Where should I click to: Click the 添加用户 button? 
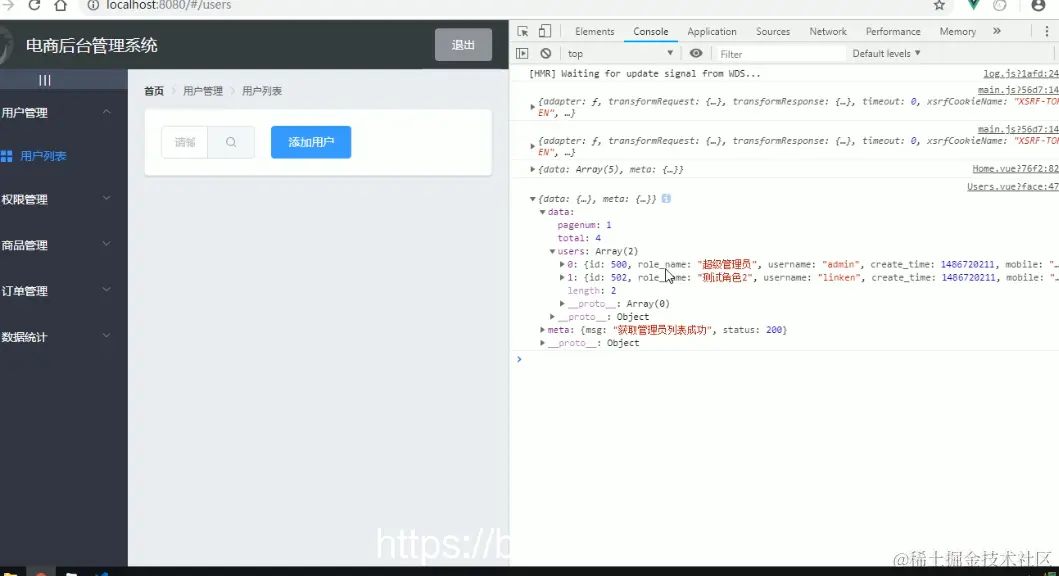311,142
